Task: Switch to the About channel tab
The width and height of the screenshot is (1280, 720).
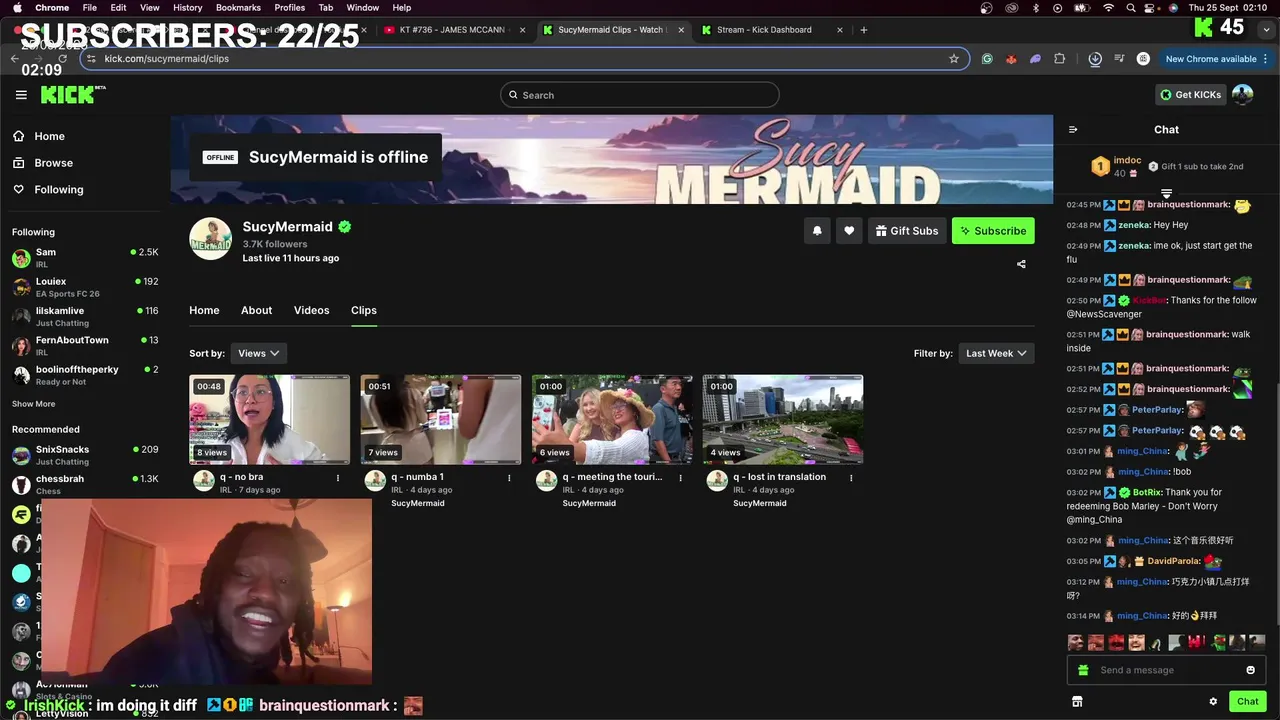Action: click(256, 310)
